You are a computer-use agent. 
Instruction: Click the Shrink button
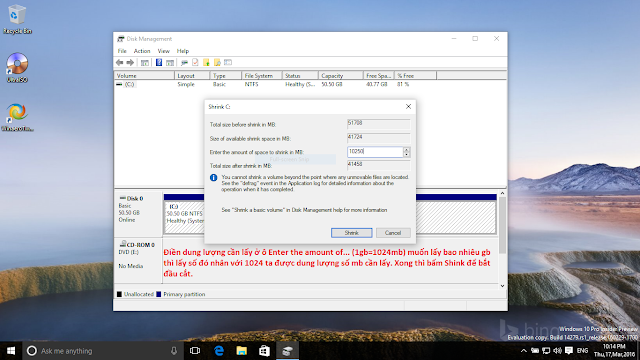[x=351, y=233]
